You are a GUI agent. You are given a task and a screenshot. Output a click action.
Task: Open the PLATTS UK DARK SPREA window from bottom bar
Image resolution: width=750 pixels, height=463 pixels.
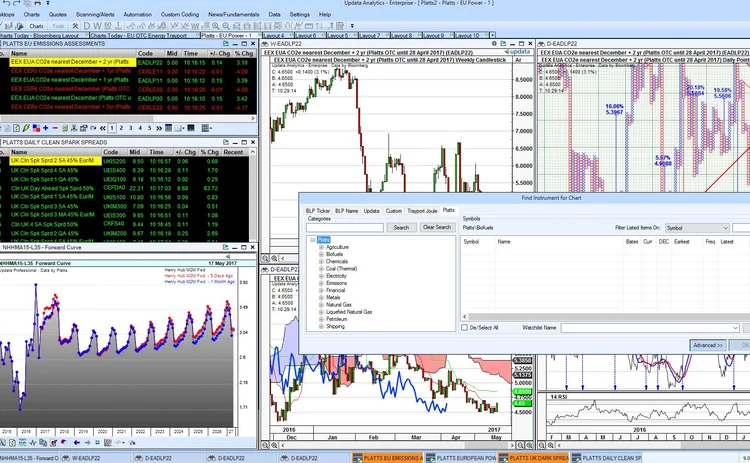click(x=533, y=458)
